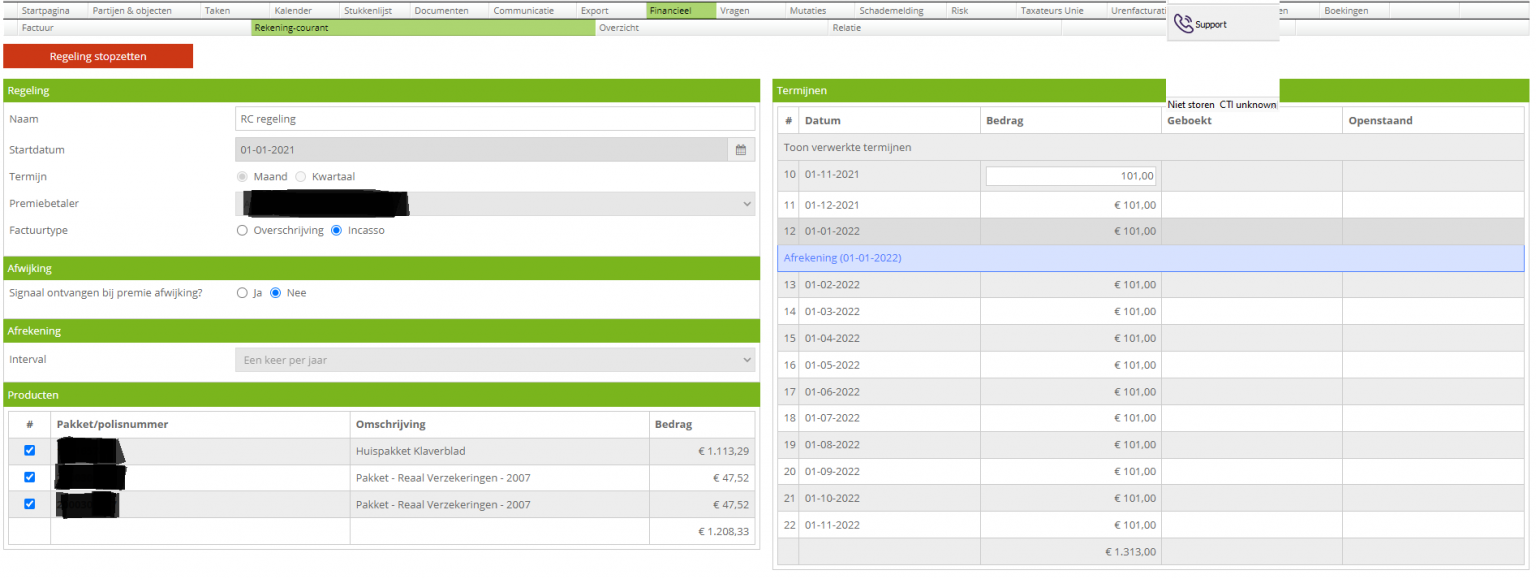Open the Financieel menu tab
This screenshot has height=579, width=1536.
pyautogui.click(x=681, y=11)
